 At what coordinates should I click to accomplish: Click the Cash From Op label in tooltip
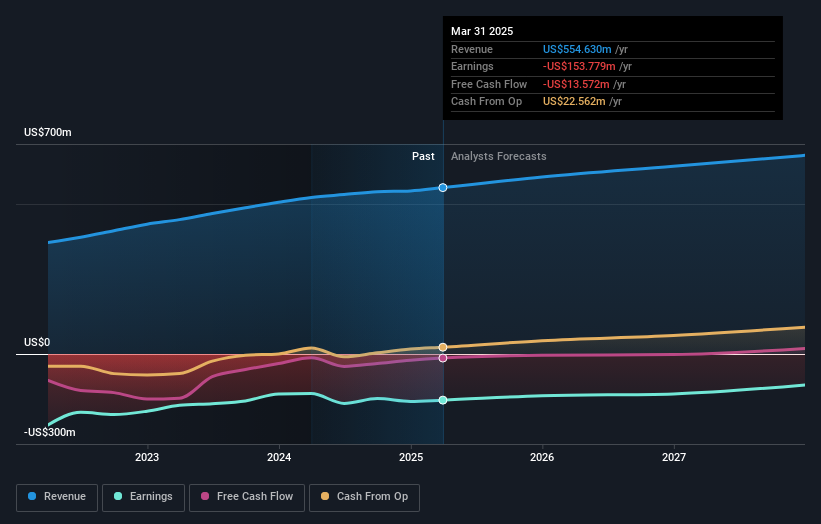point(486,102)
